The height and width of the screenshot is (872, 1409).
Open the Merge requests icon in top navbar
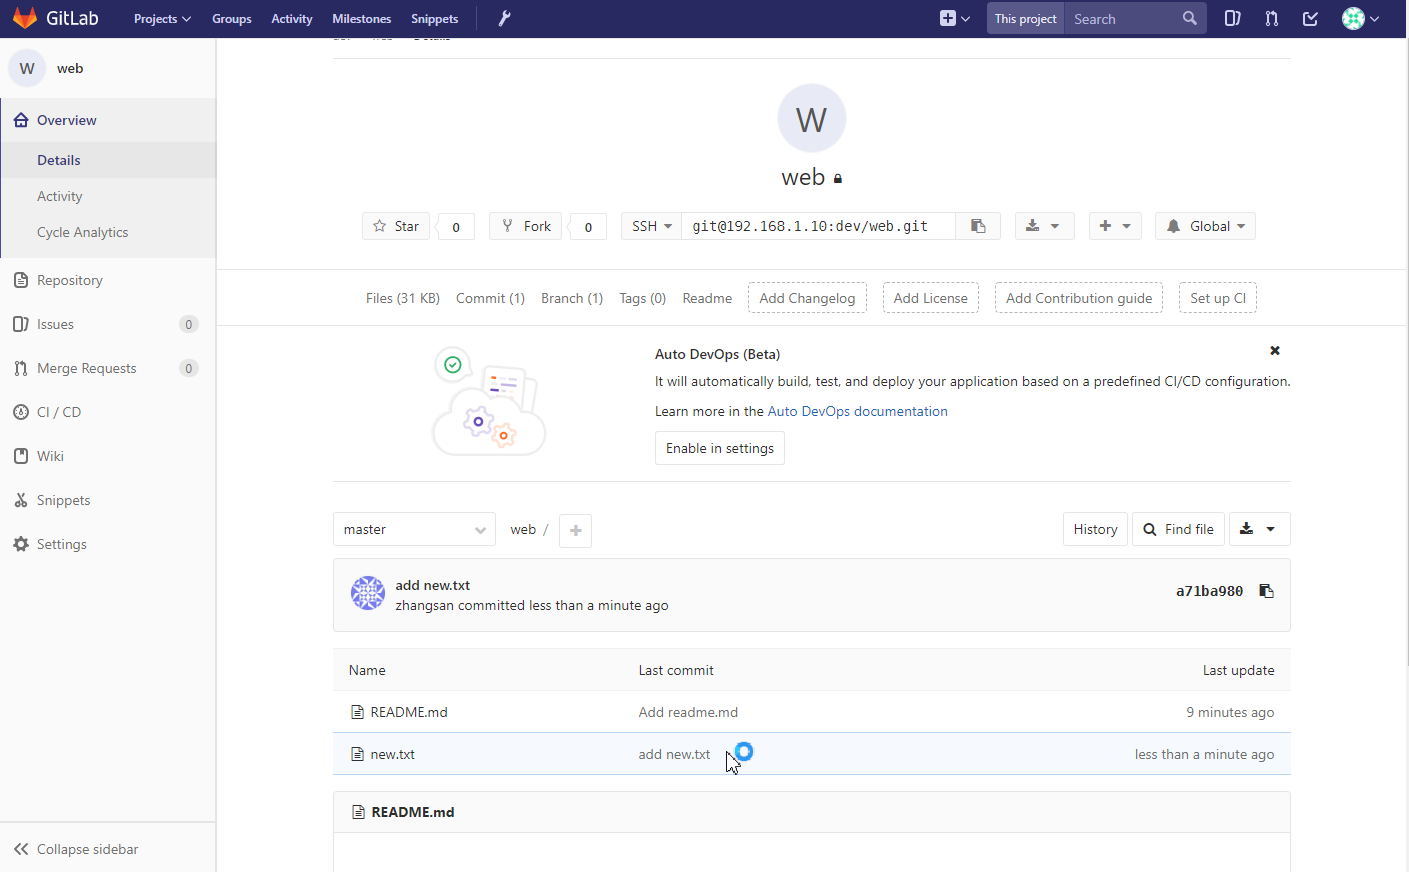pyautogui.click(x=1271, y=18)
